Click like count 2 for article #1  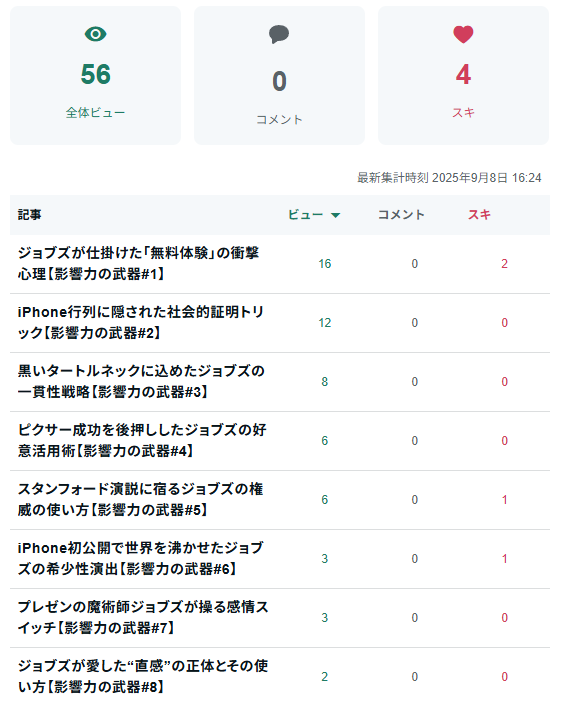pos(504,264)
